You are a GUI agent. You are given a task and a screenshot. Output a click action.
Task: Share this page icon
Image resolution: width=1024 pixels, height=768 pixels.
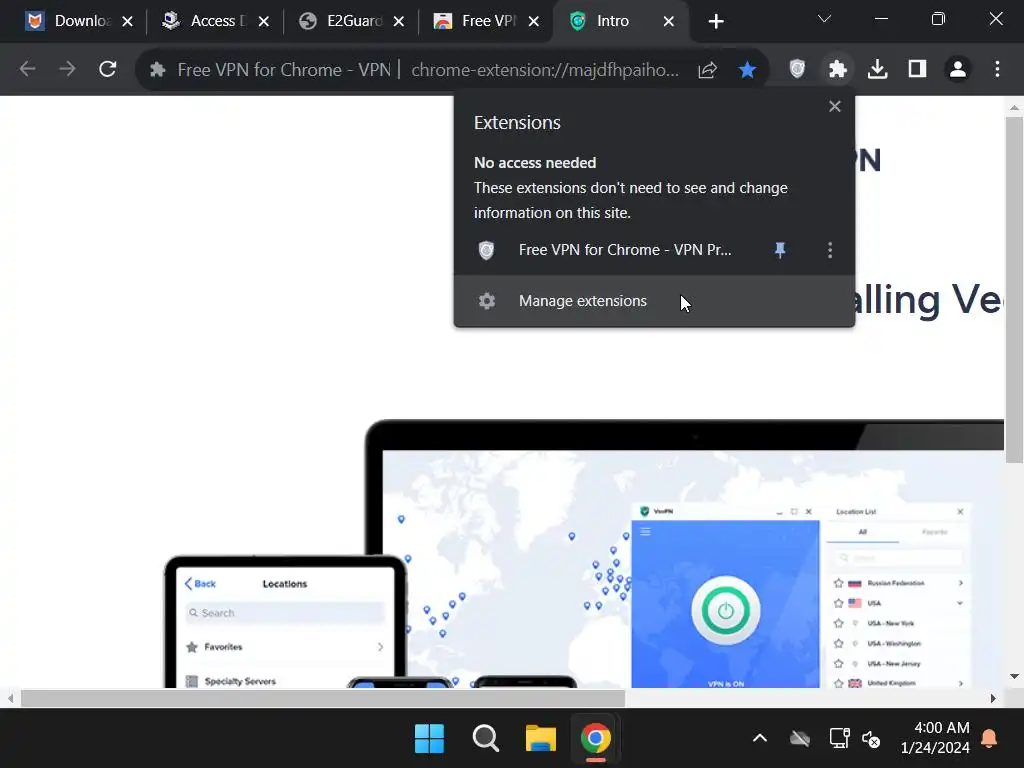click(x=707, y=69)
